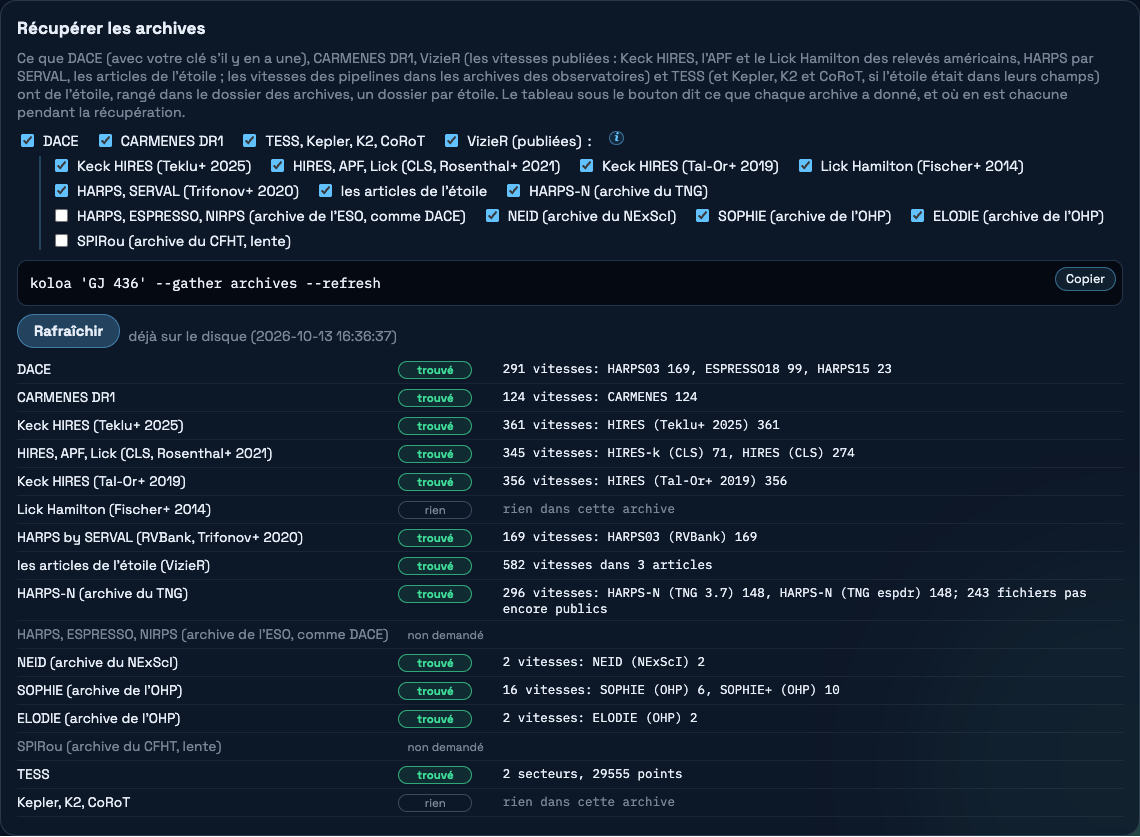Uncheck the DACE checkbox
The image size is (1140, 837).
[x=28, y=140]
